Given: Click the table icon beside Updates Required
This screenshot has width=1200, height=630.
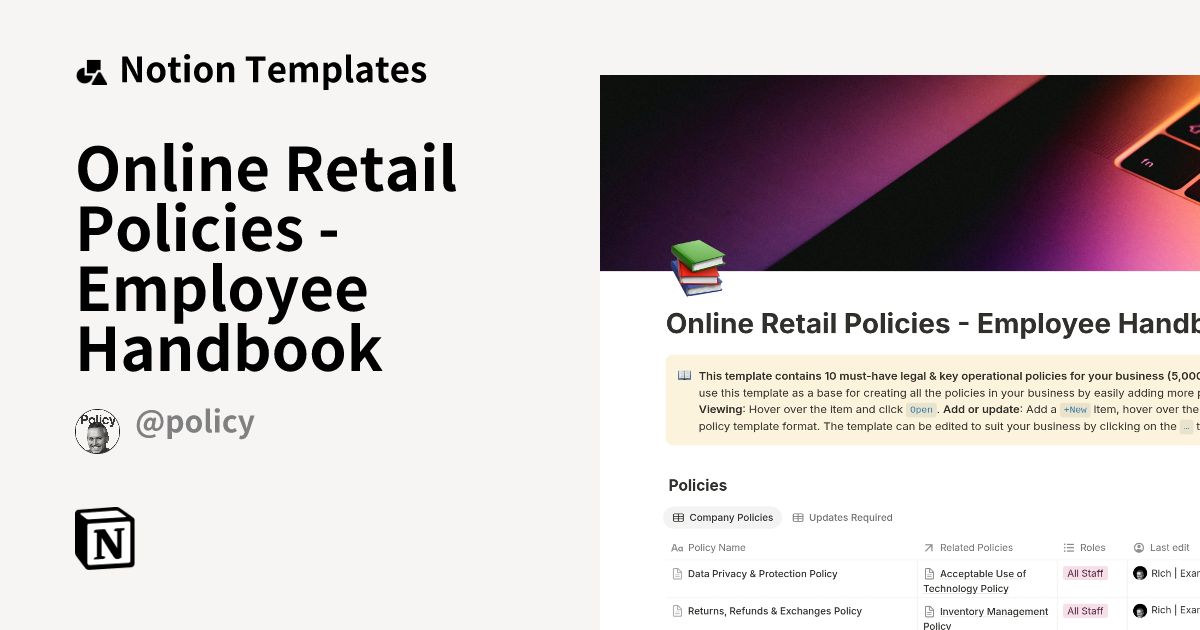Looking at the screenshot, I should pyautogui.click(x=797, y=517).
